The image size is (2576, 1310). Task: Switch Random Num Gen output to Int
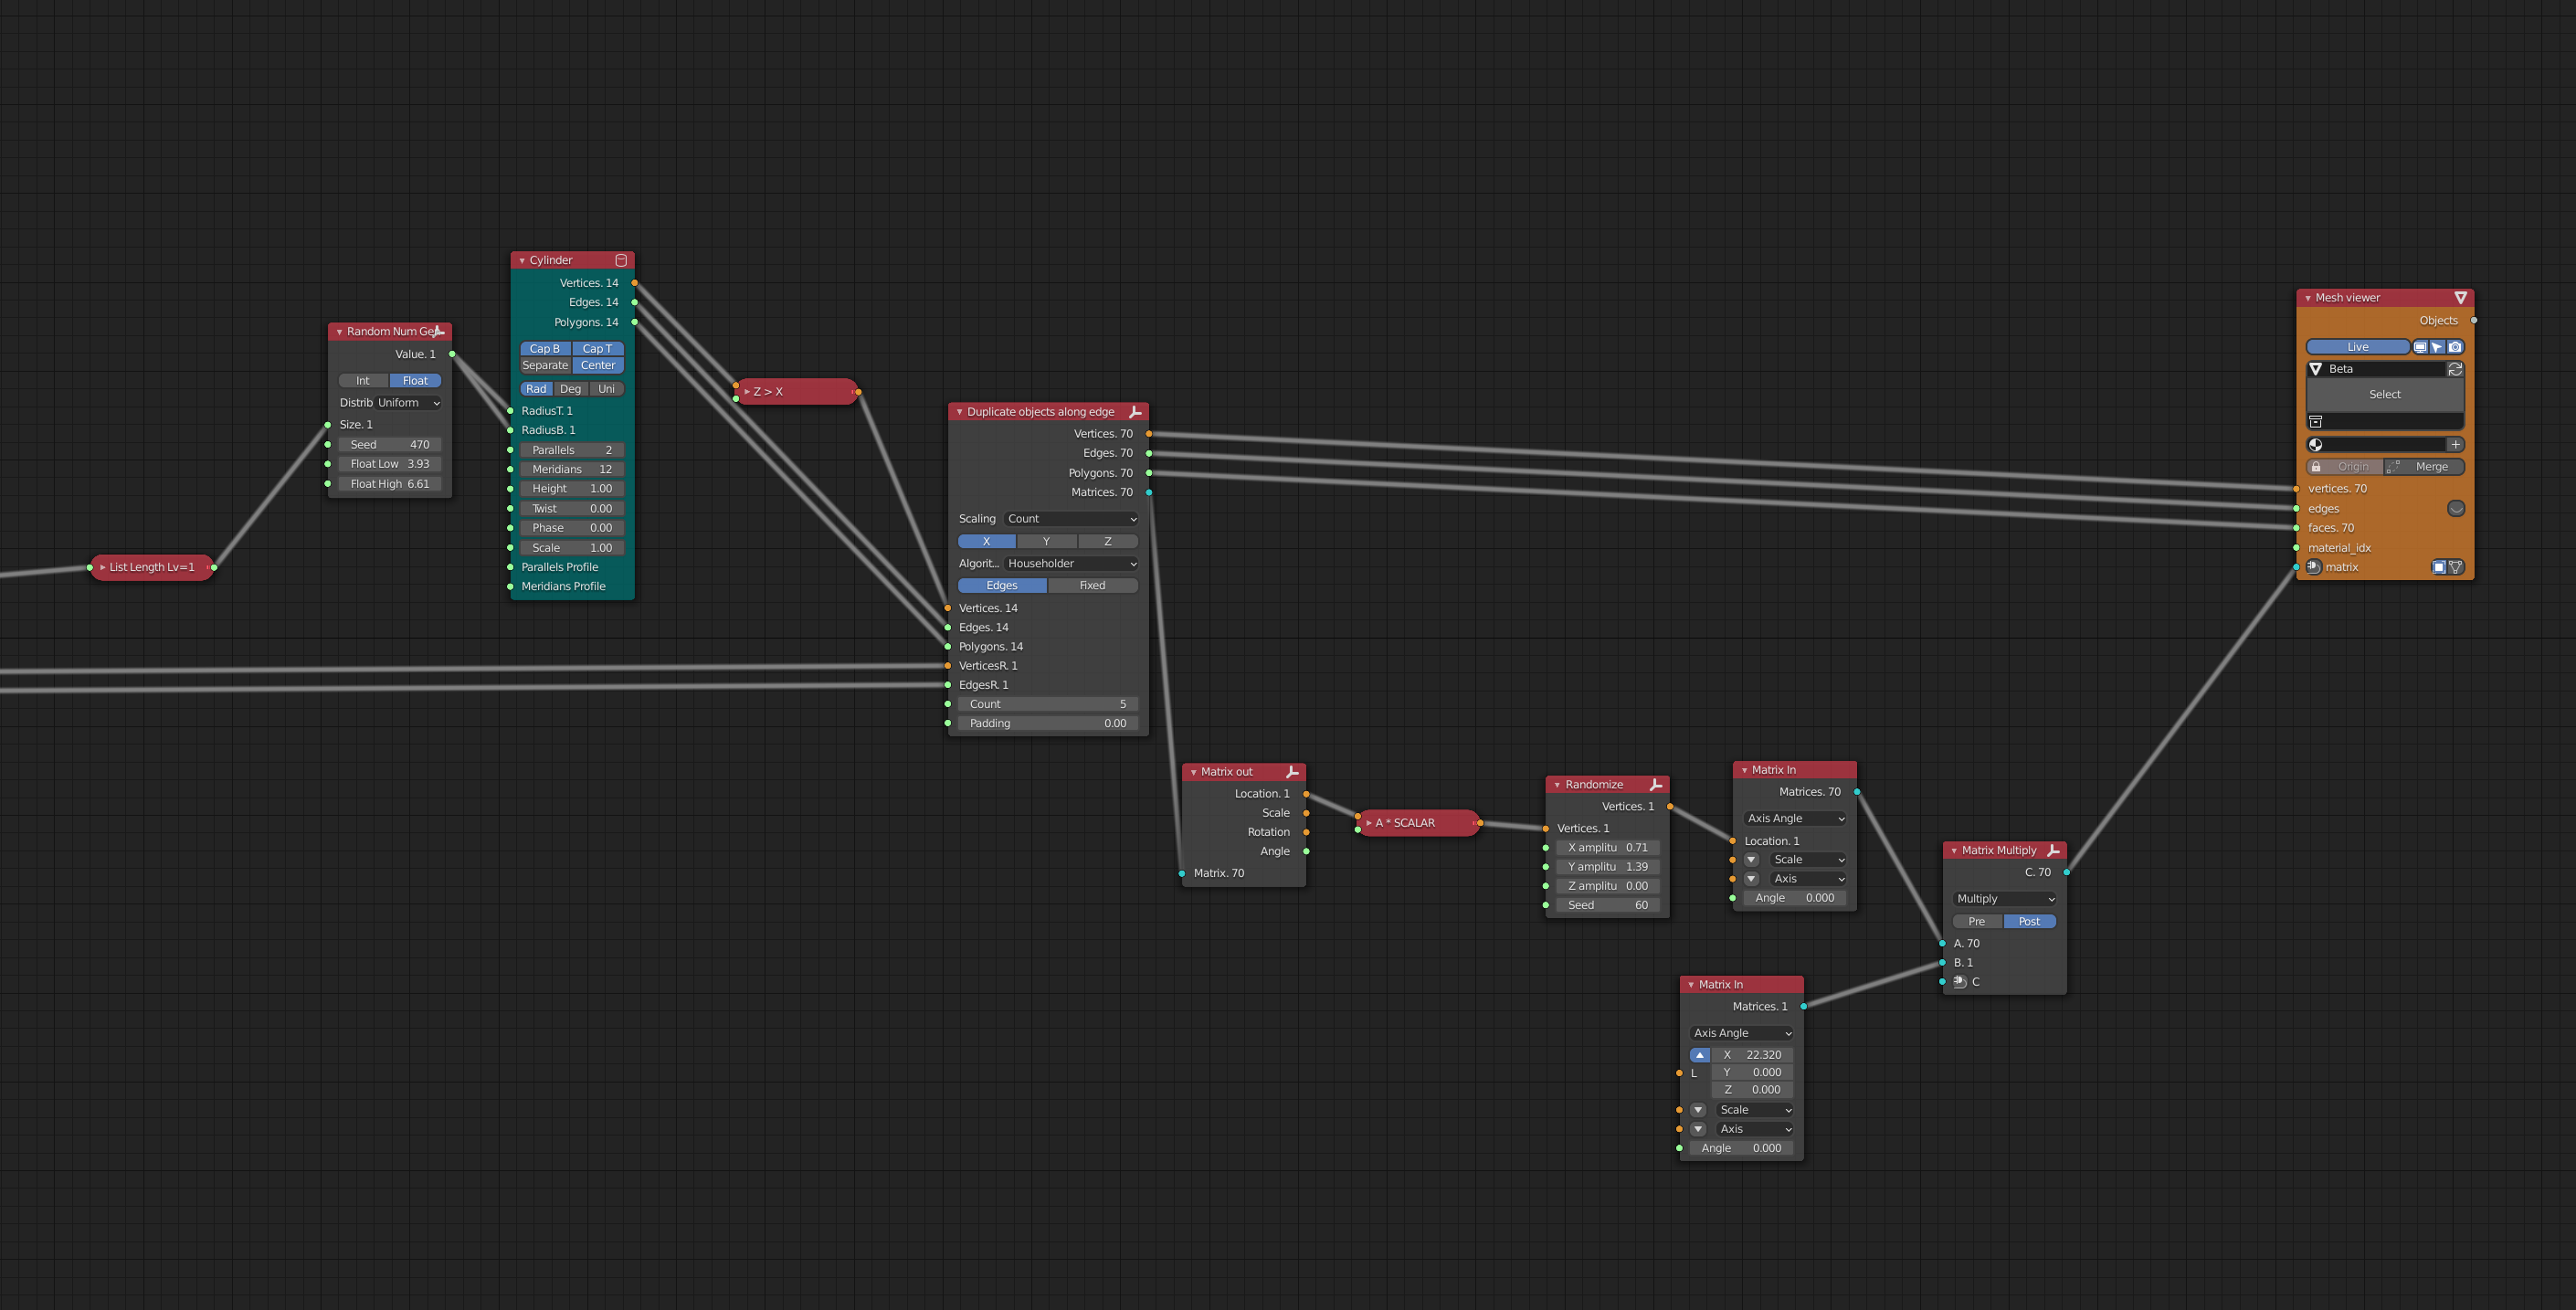[x=362, y=380]
